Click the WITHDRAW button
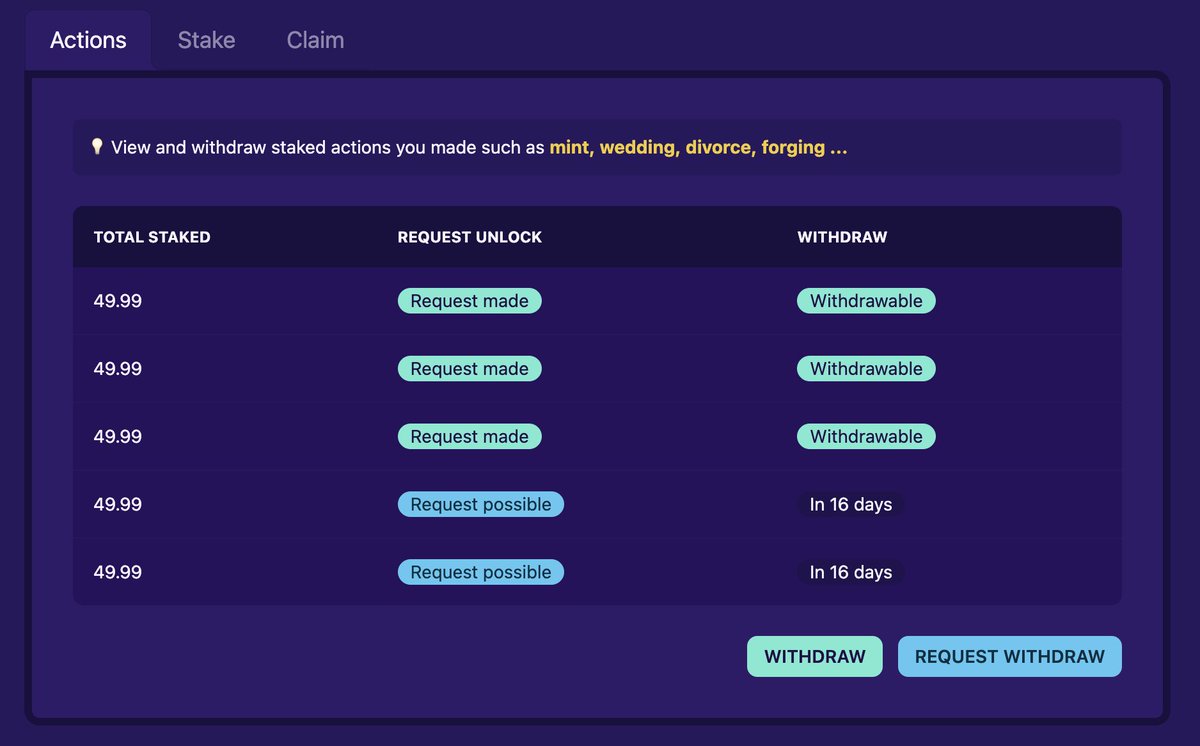Screen dimensions: 1200x746 815,657
